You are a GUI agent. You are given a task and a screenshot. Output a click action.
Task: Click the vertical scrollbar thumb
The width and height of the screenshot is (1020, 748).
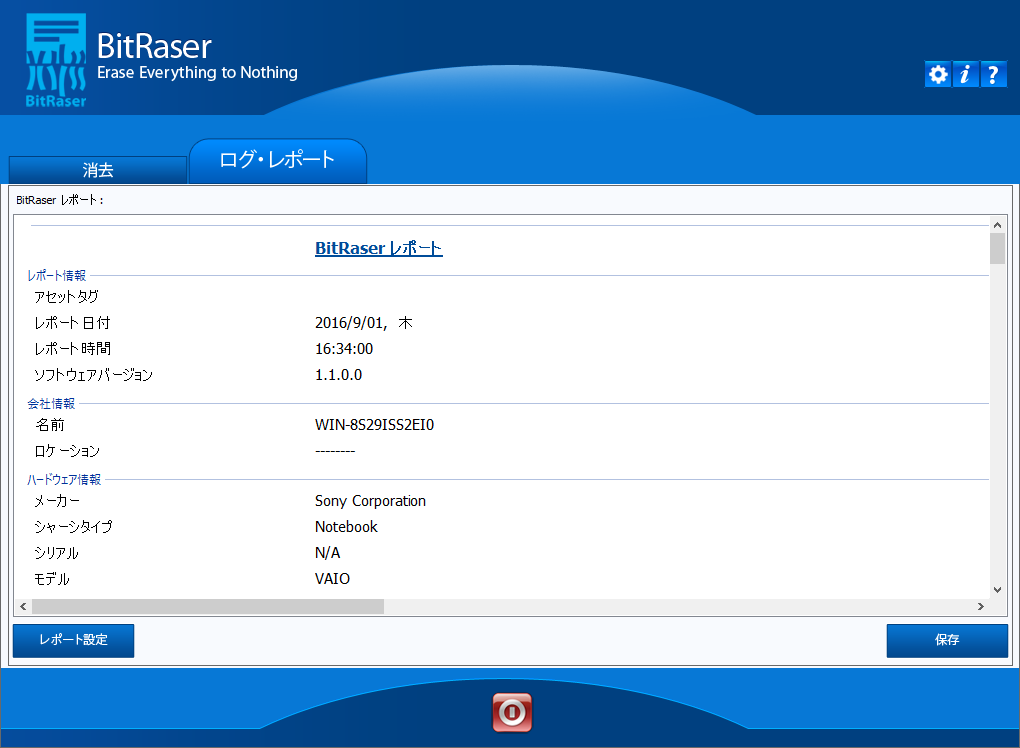996,248
